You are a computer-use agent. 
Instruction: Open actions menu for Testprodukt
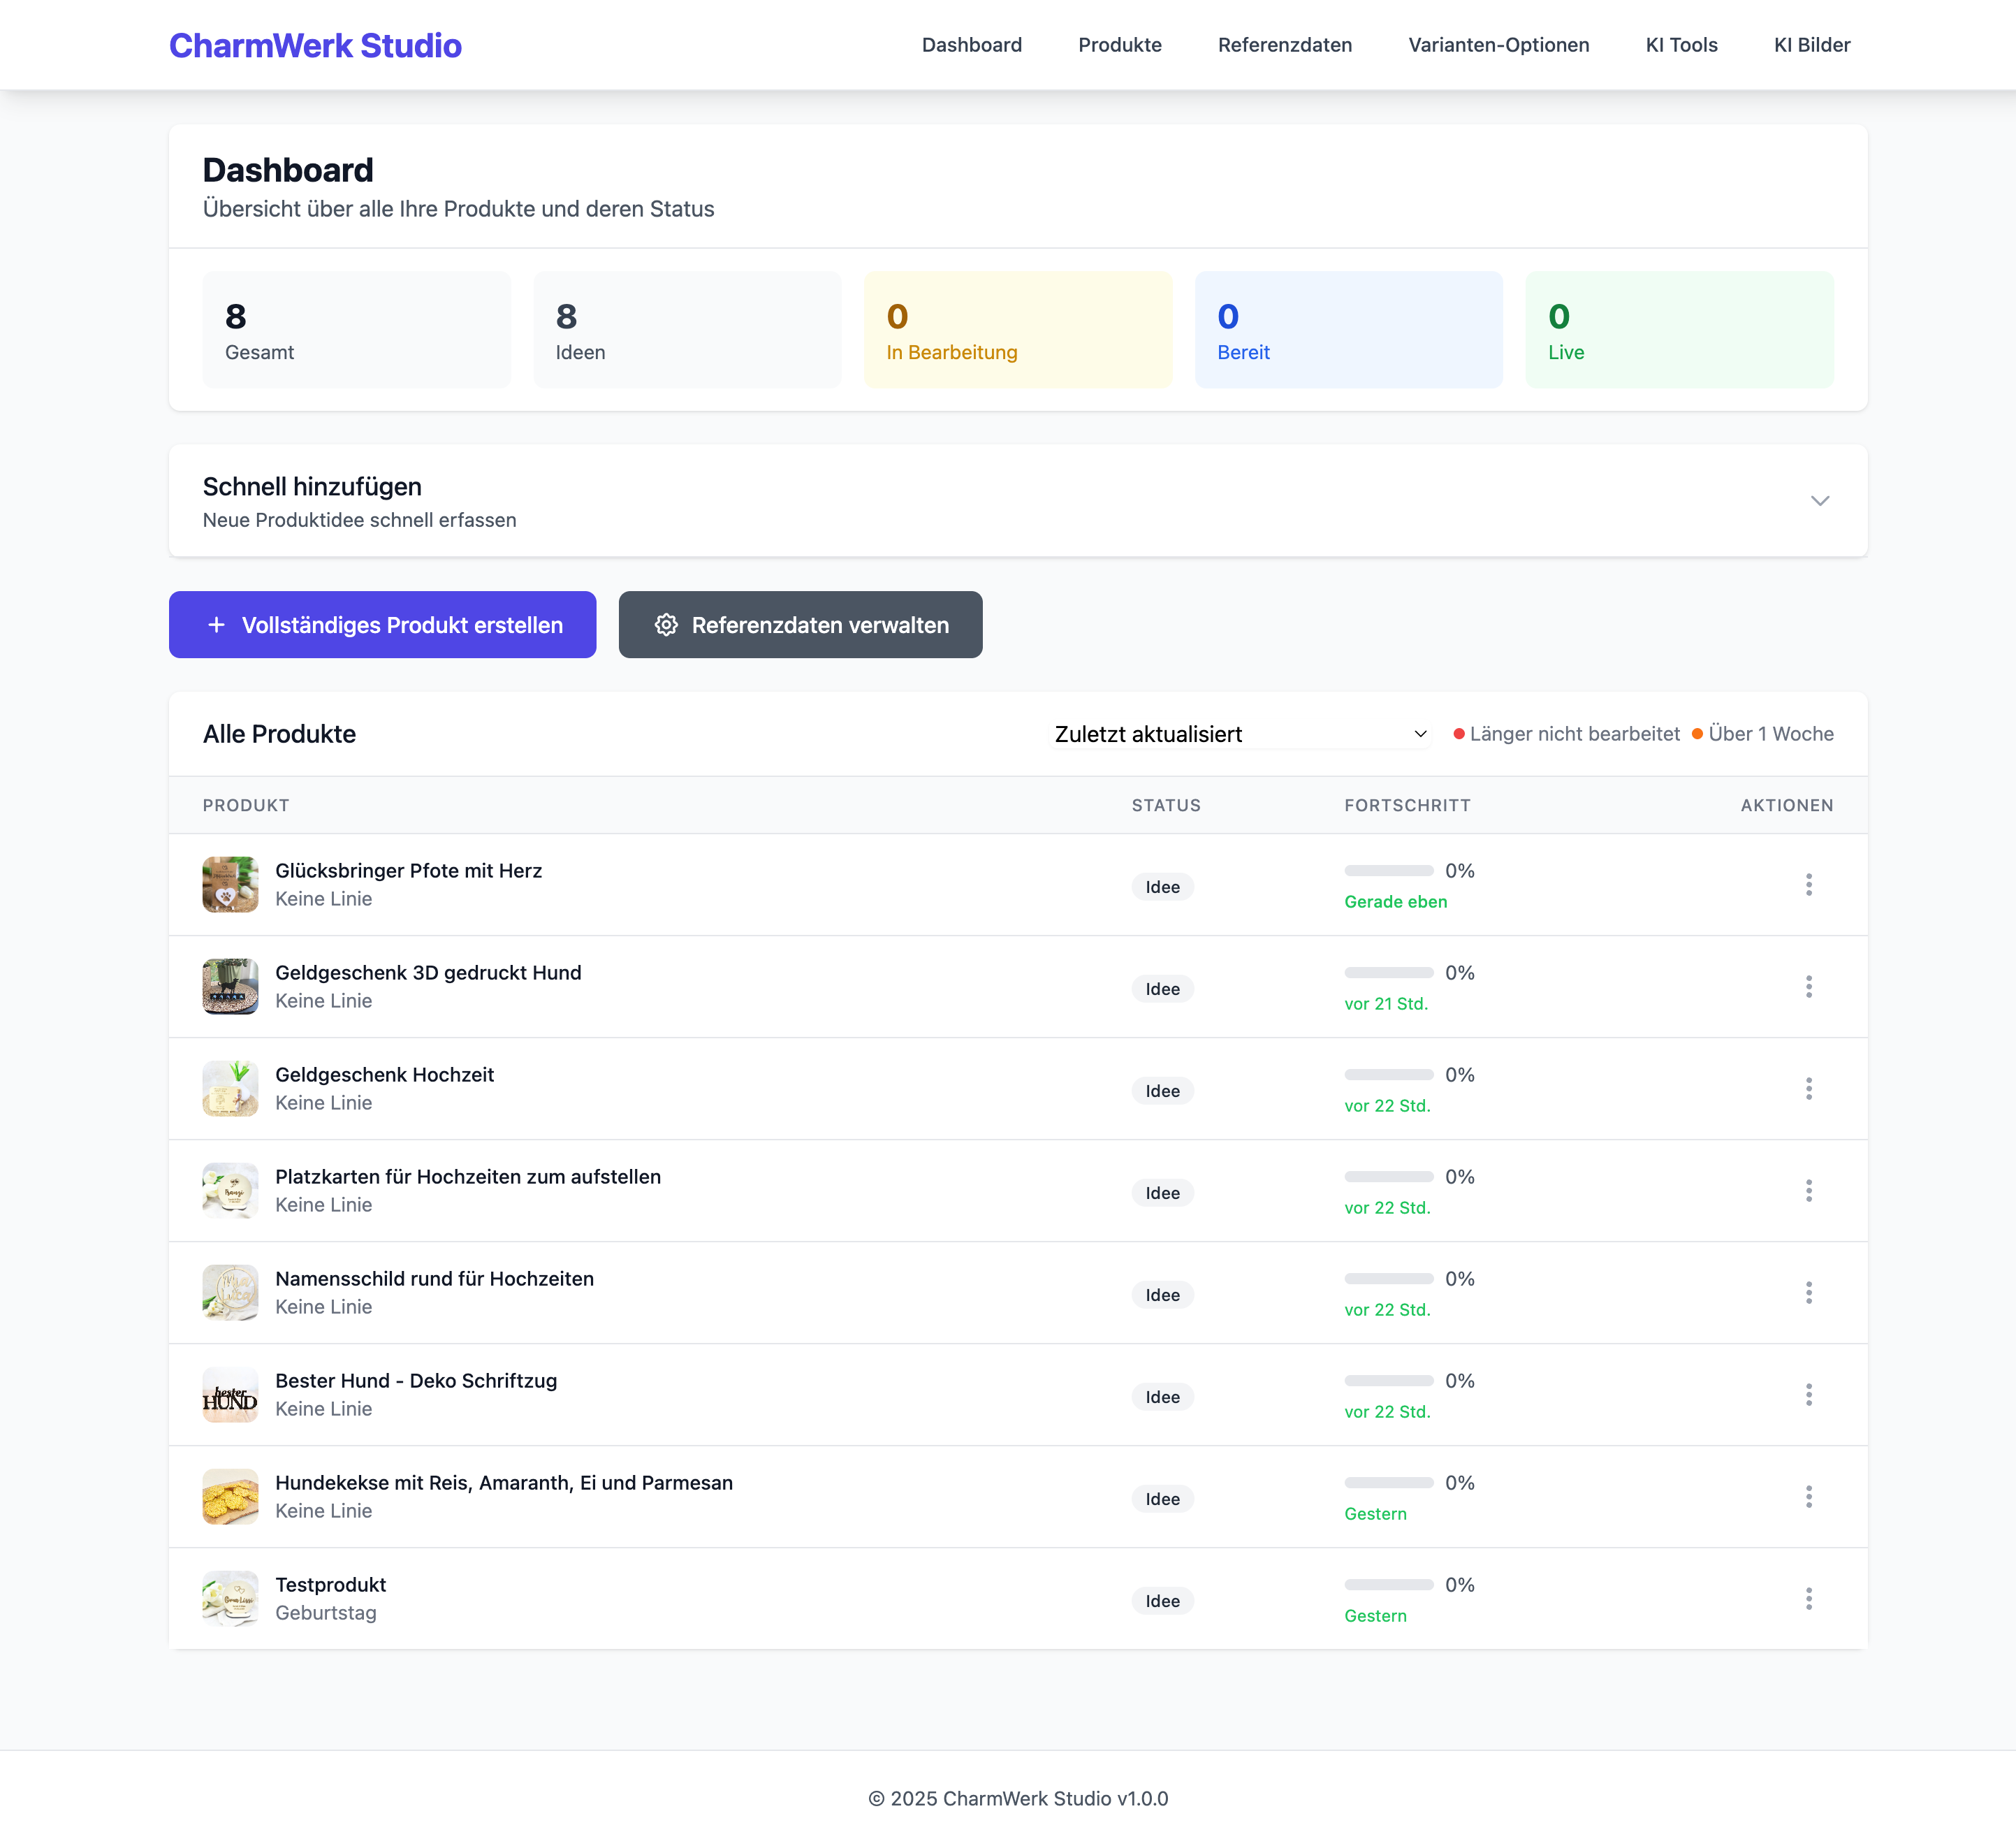pyautogui.click(x=1808, y=1599)
